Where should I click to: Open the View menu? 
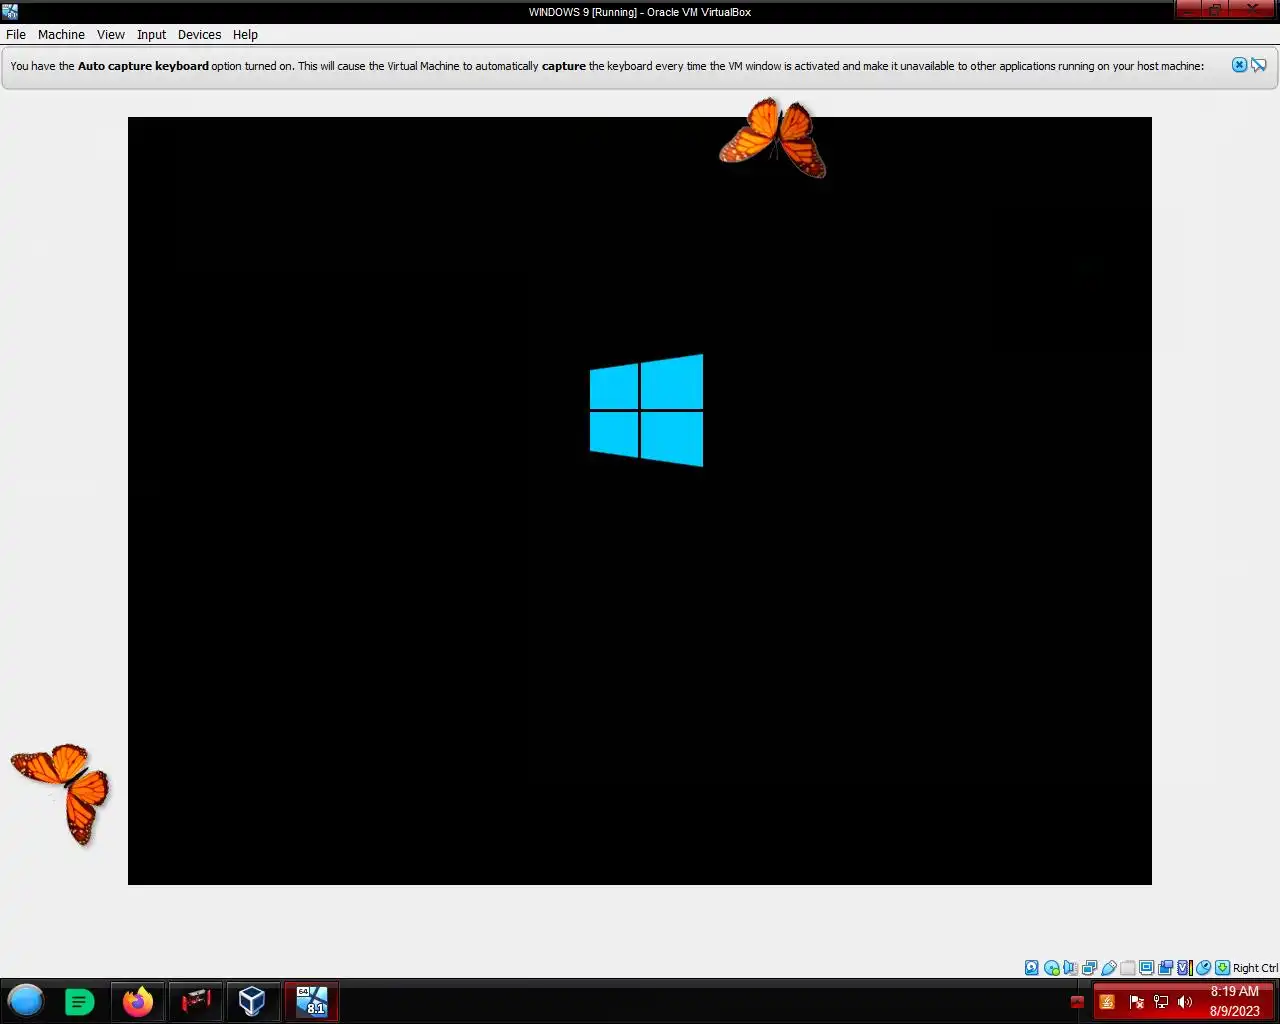pyautogui.click(x=110, y=34)
